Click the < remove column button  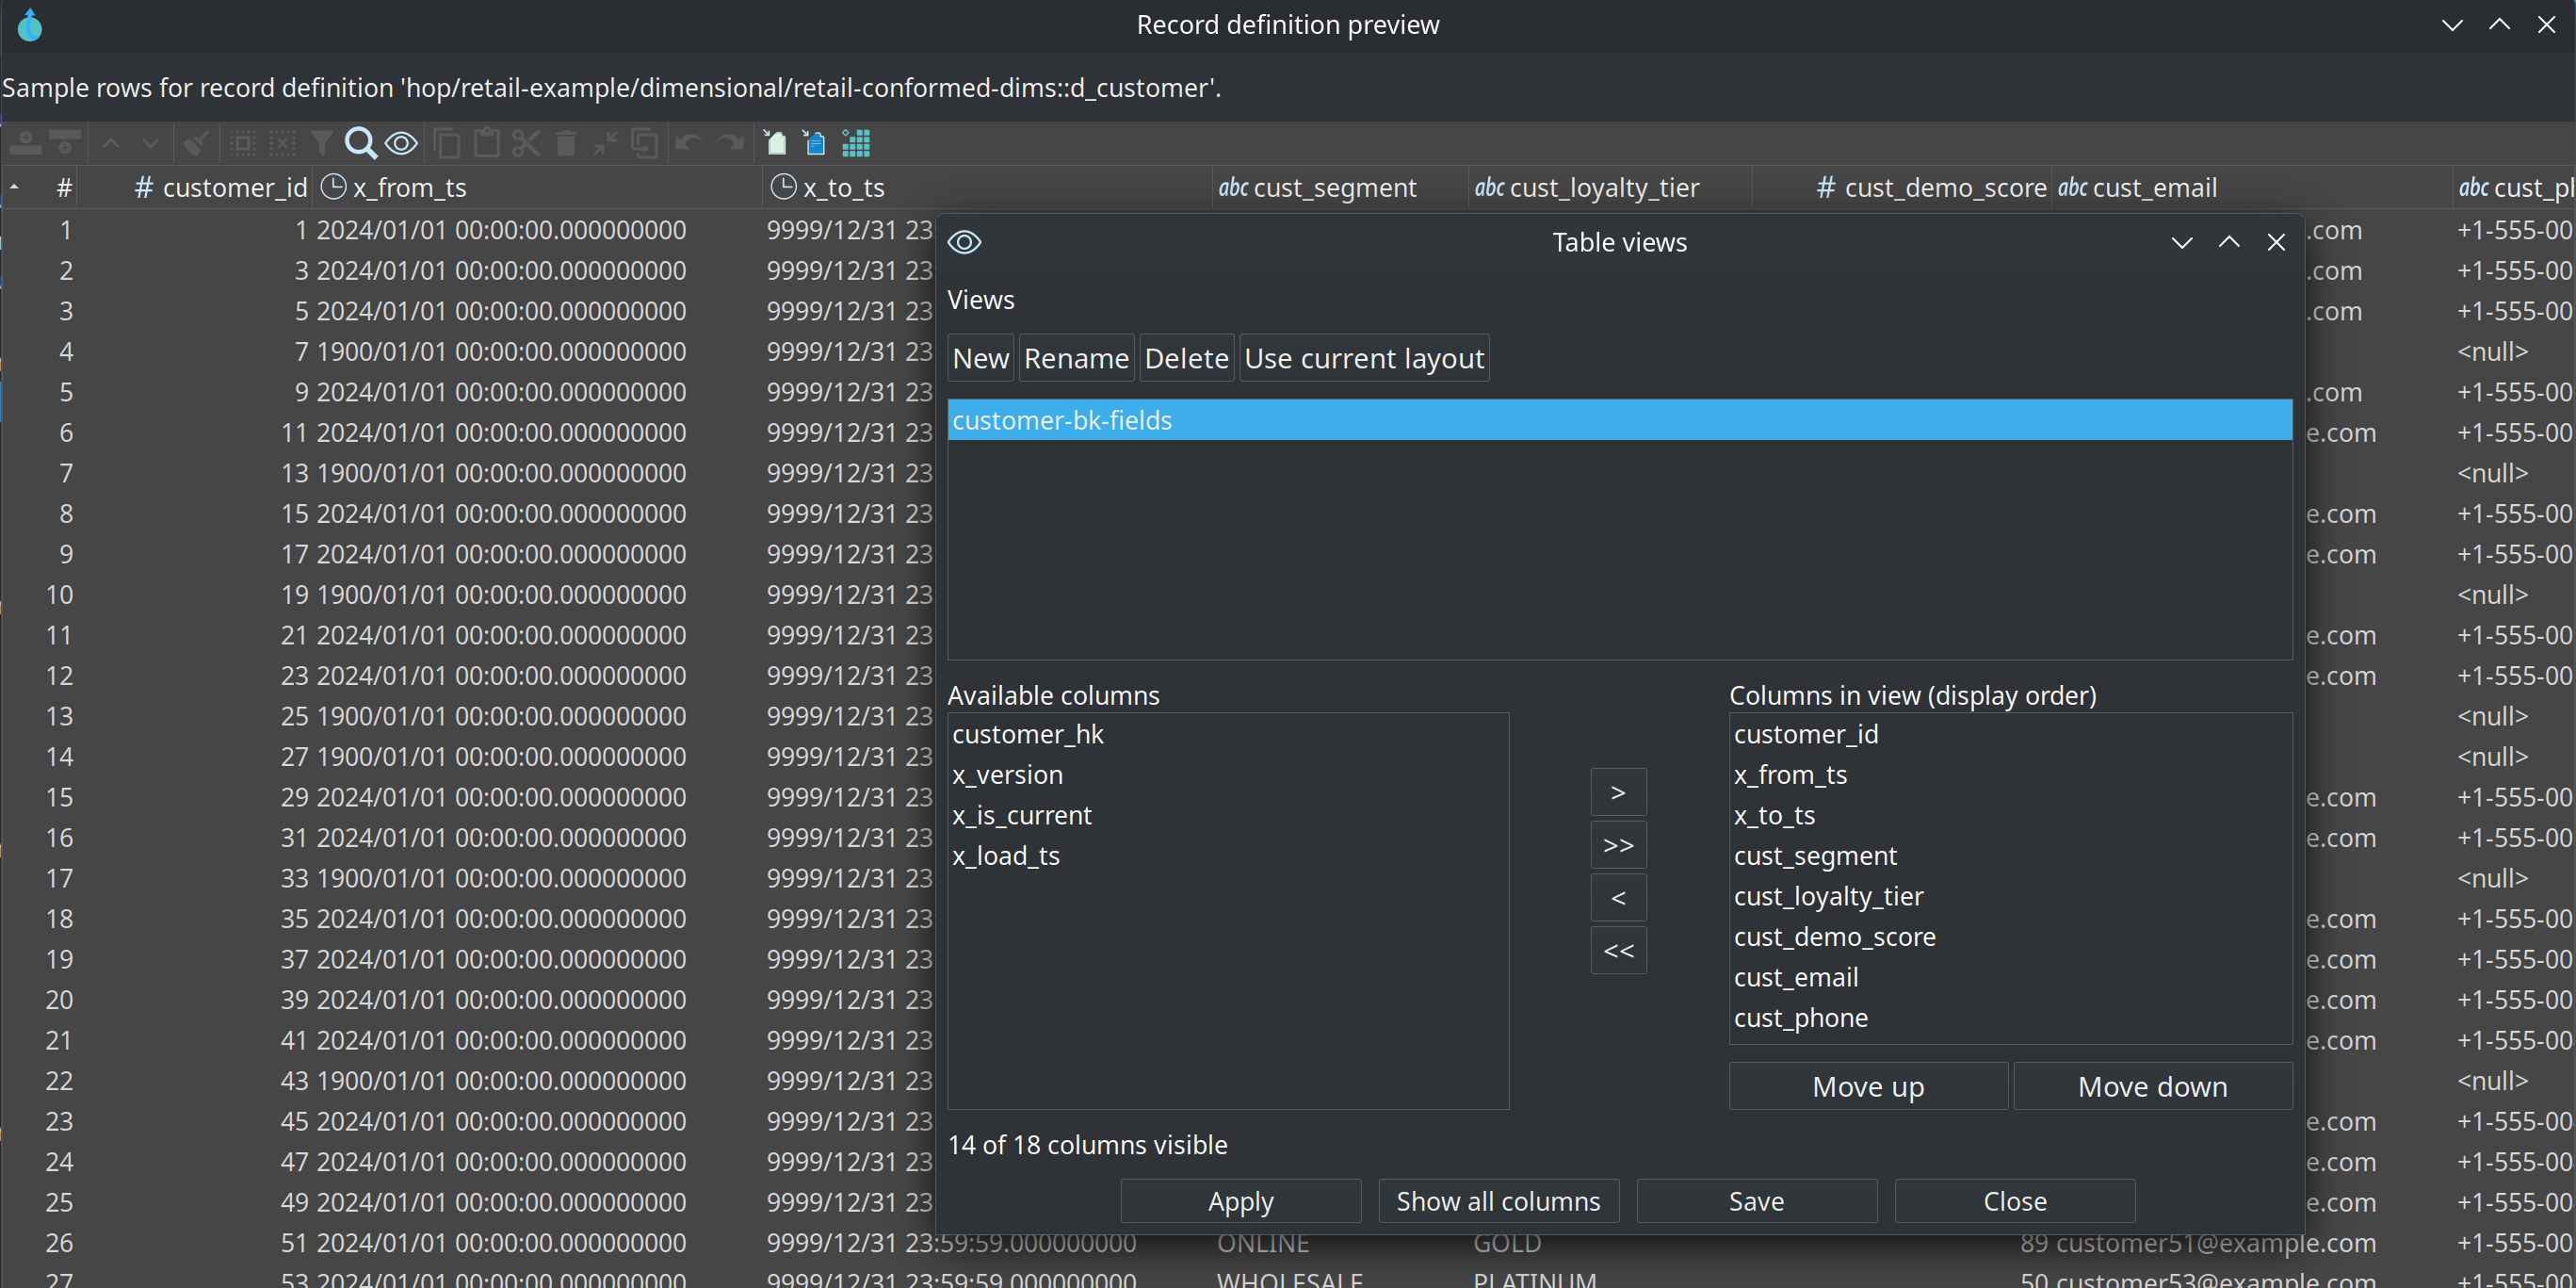point(1618,898)
